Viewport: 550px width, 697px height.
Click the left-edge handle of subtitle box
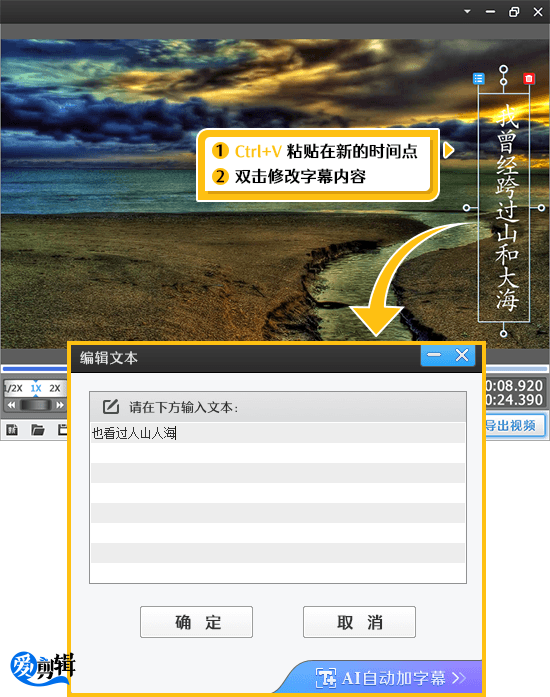coord(466,208)
